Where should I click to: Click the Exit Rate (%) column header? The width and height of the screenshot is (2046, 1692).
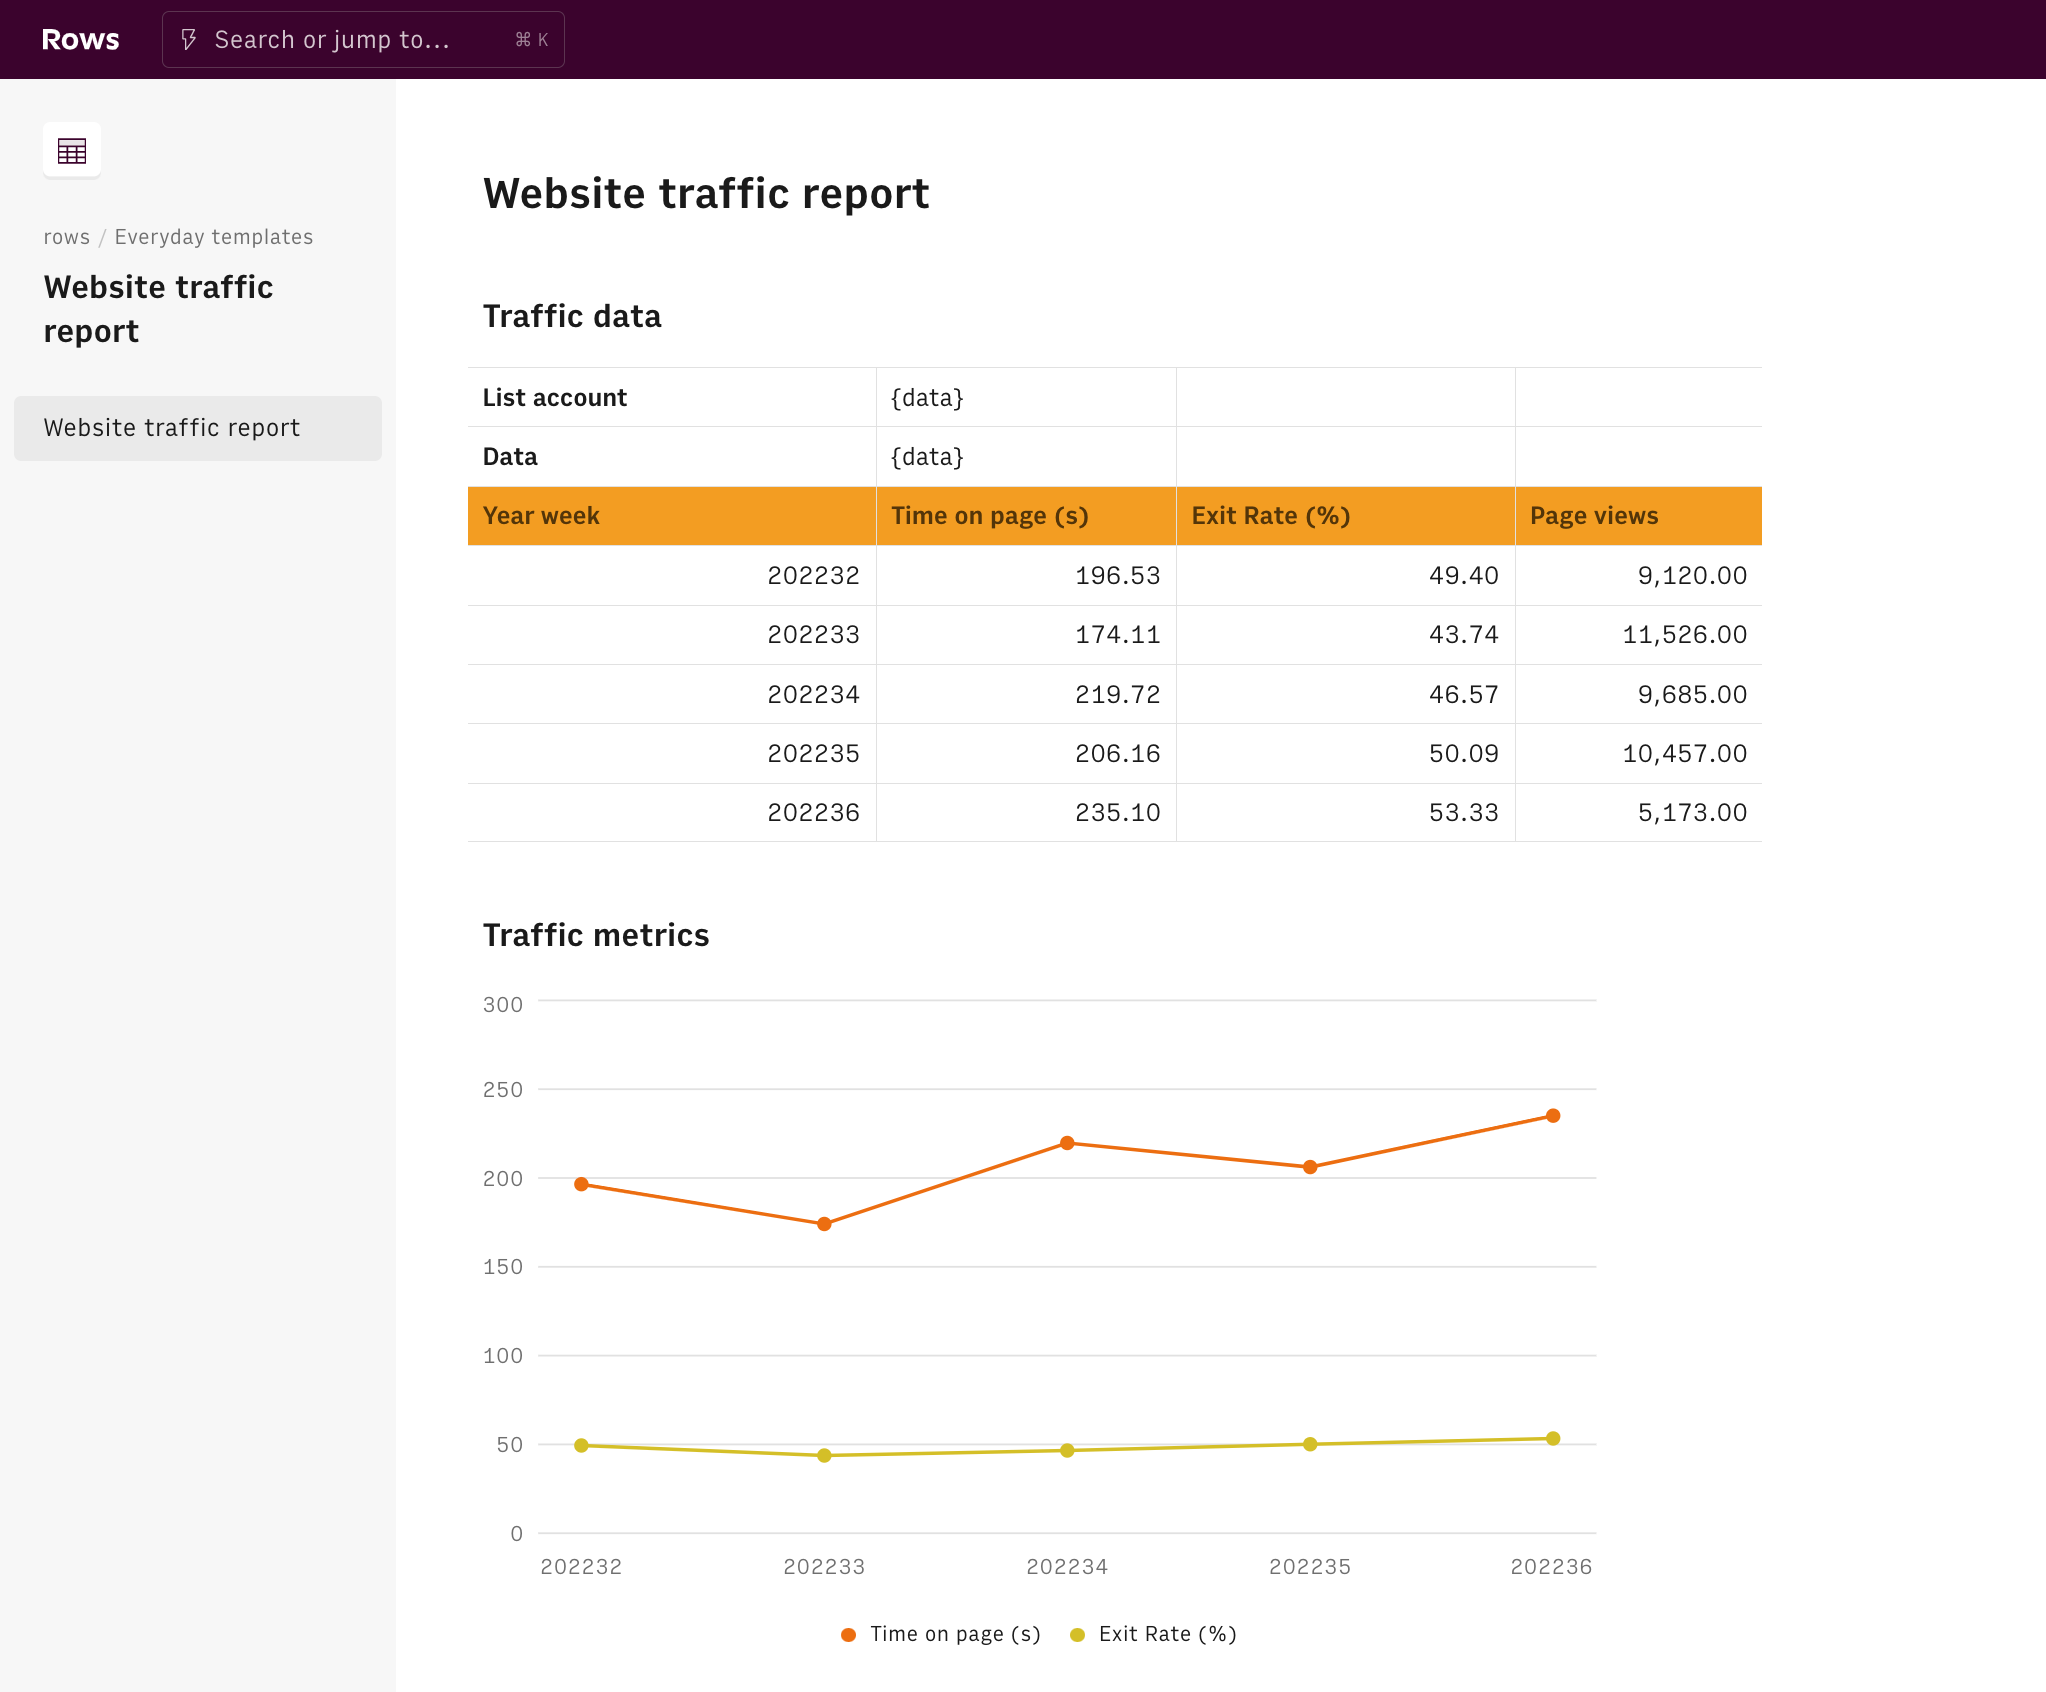(1344, 516)
